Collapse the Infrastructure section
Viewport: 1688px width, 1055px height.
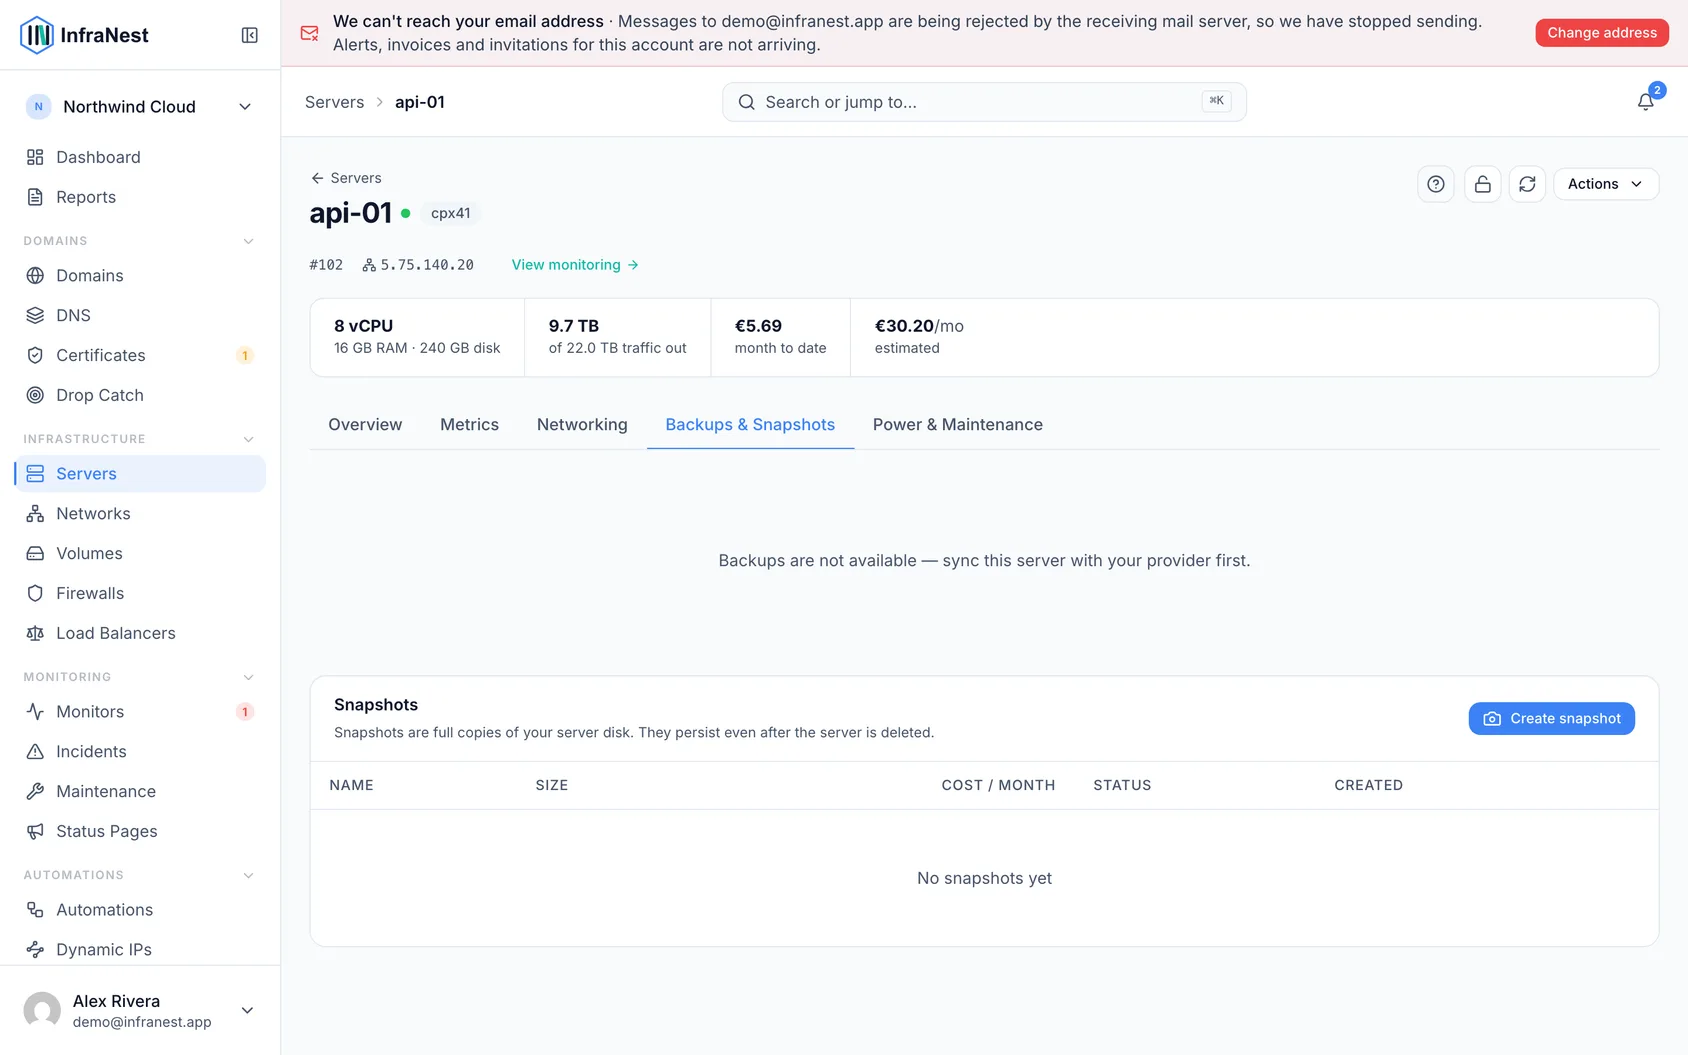(x=249, y=439)
